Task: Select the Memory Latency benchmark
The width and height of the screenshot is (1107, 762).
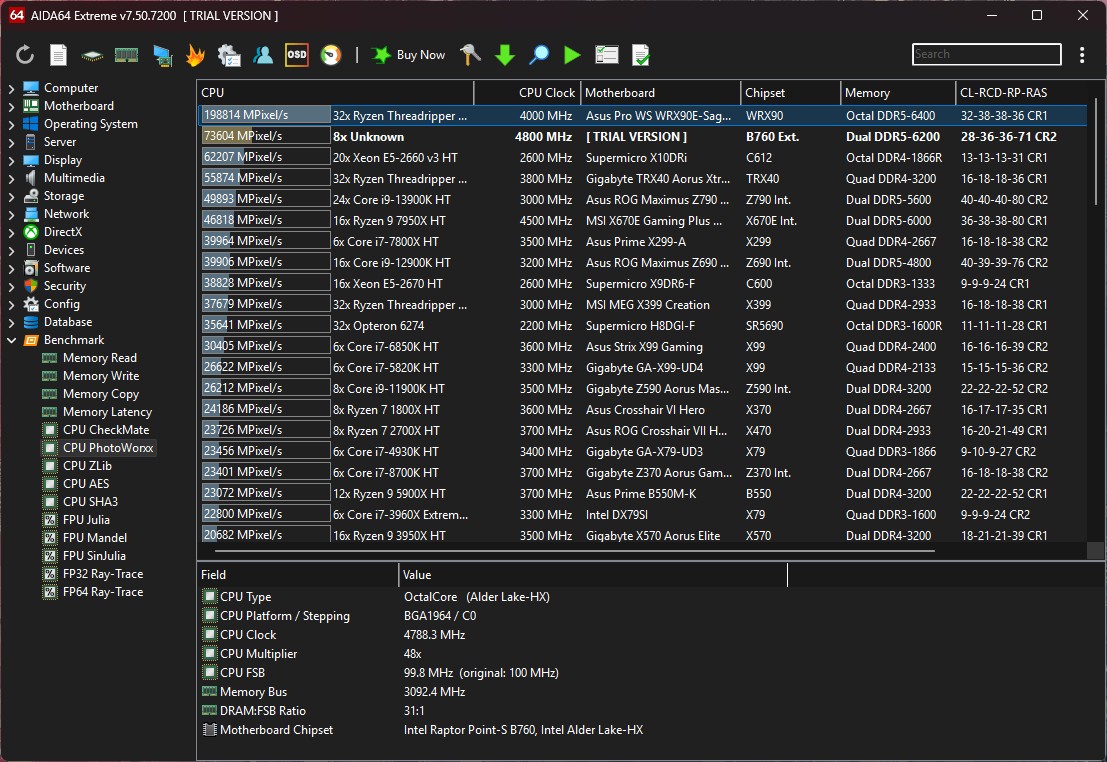Action: click(107, 412)
